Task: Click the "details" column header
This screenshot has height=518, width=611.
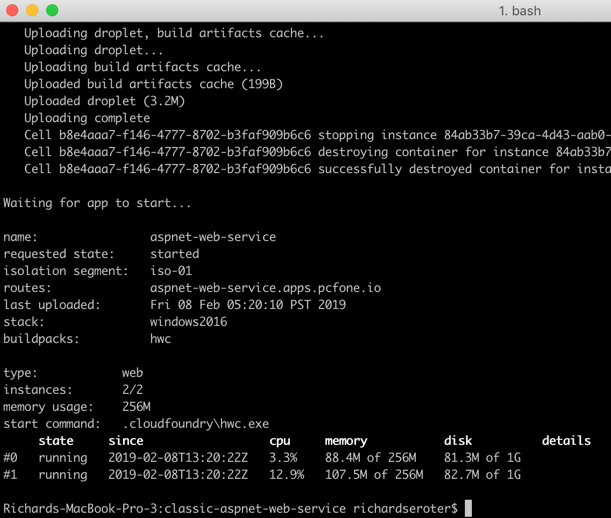Action: click(x=566, y=441)
